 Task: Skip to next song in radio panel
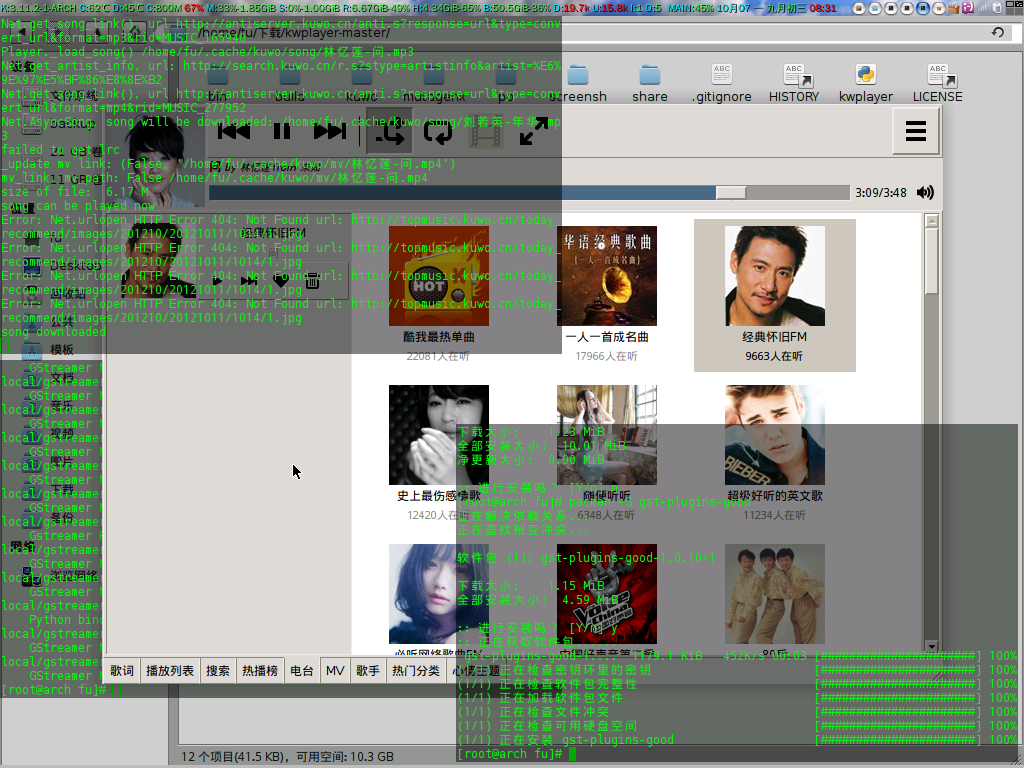pyautogui.click(x=249, y=281)
